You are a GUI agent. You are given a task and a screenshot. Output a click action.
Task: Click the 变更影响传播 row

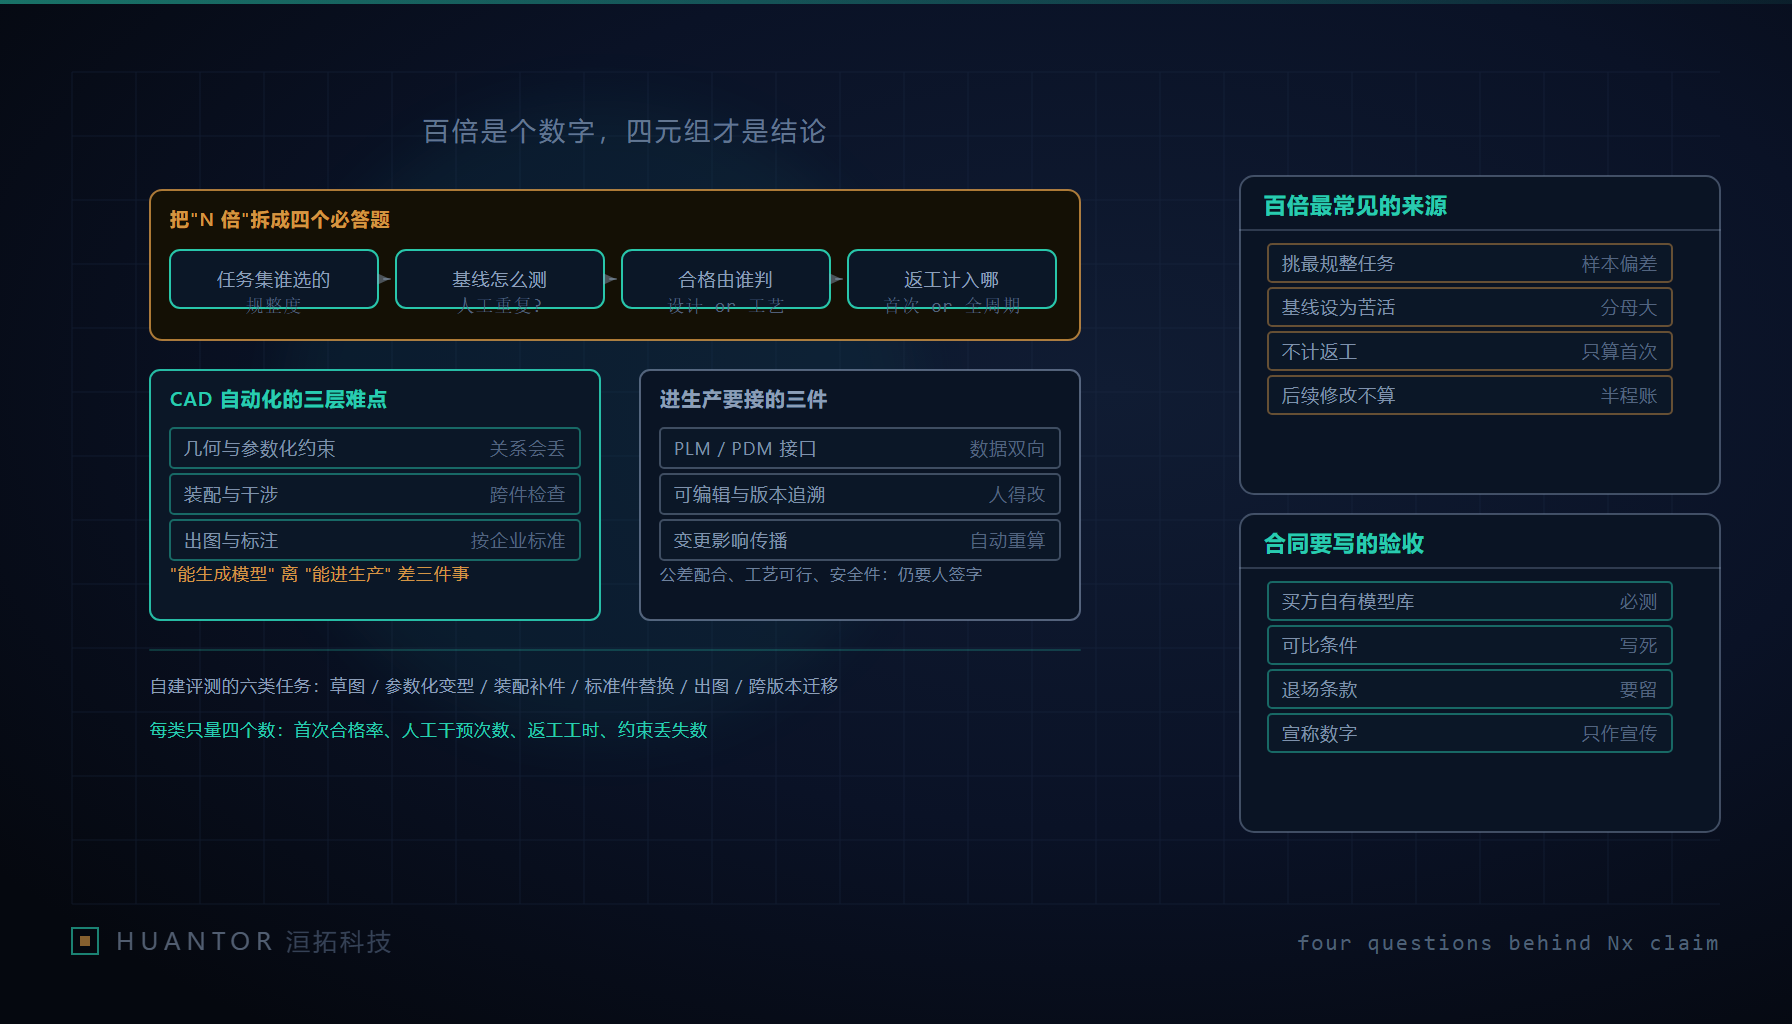tap(860, 540)
